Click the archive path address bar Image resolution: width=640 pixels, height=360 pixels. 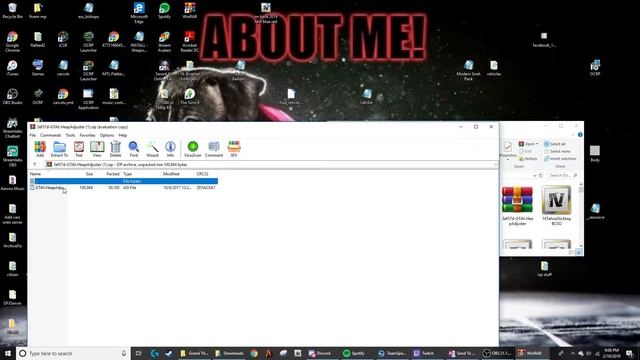271,164
